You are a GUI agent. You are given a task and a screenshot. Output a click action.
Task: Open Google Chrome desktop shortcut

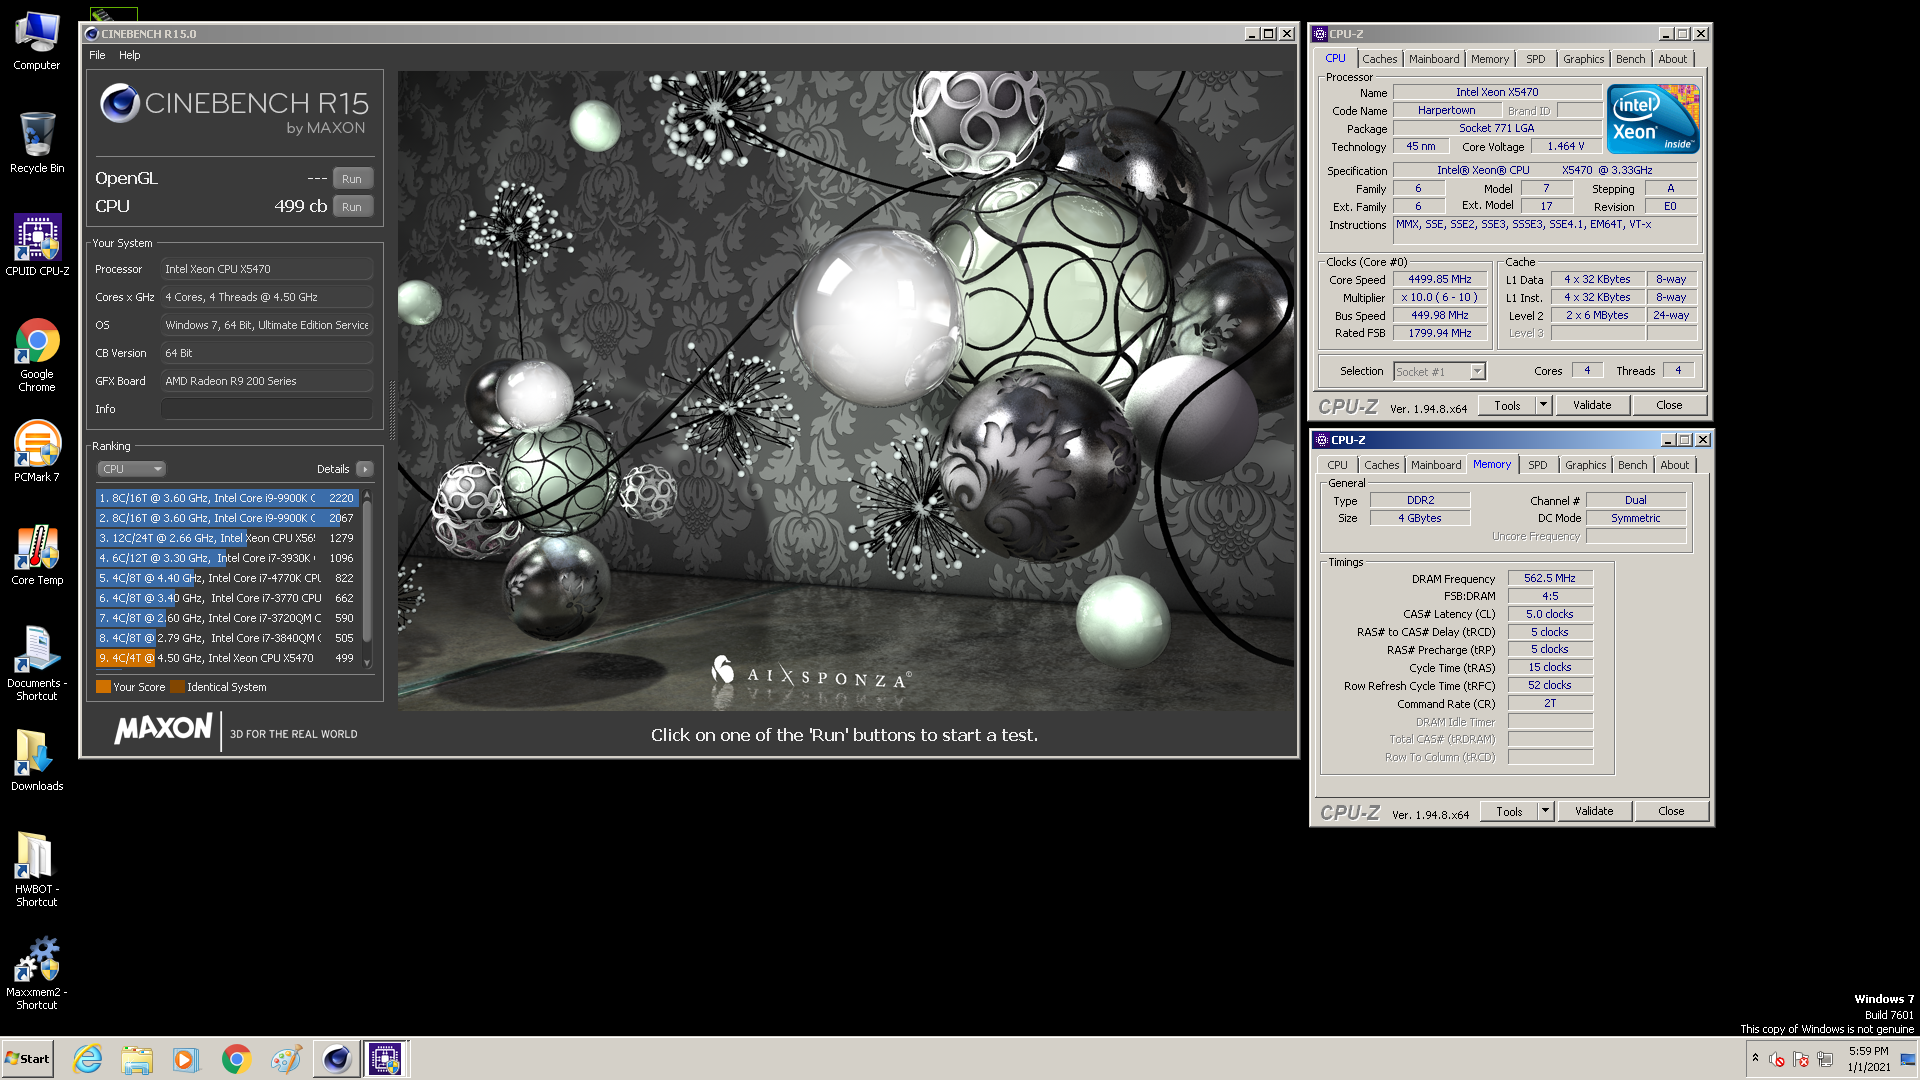[x=37, y=355]
